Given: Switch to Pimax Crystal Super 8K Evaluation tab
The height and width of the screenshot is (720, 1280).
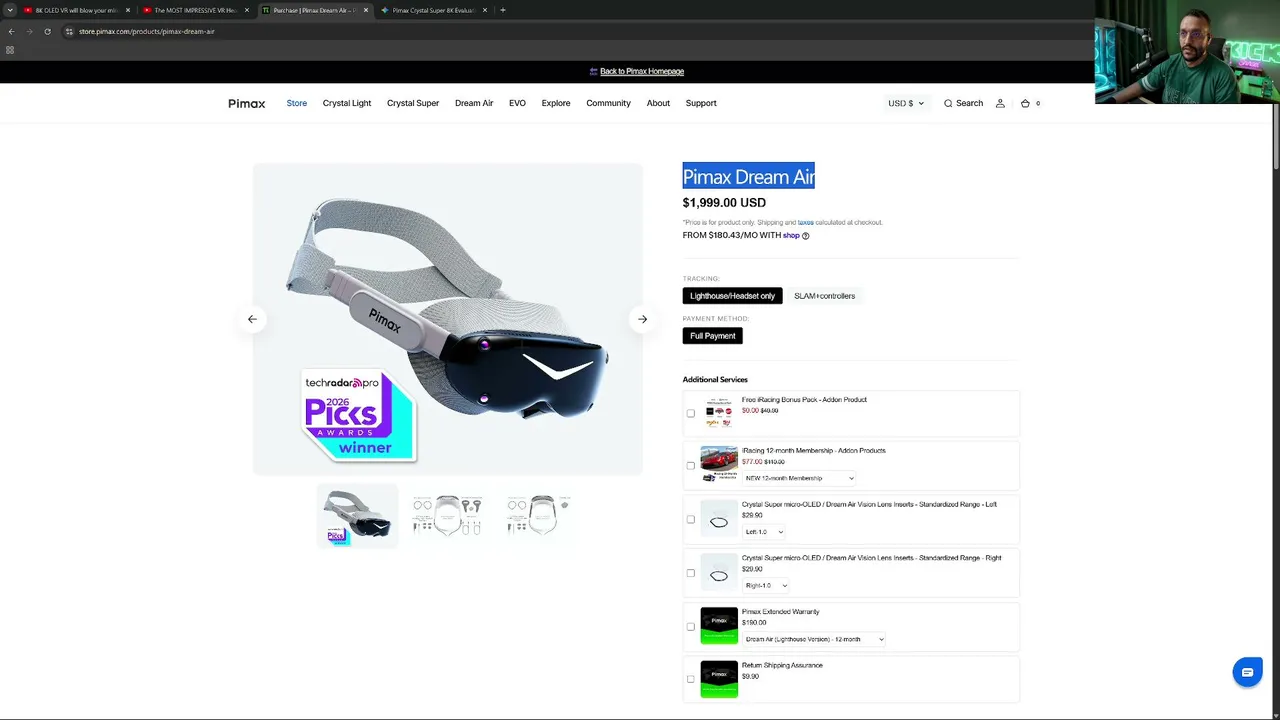Looking at the screenshot, I should tap(433, 10).
